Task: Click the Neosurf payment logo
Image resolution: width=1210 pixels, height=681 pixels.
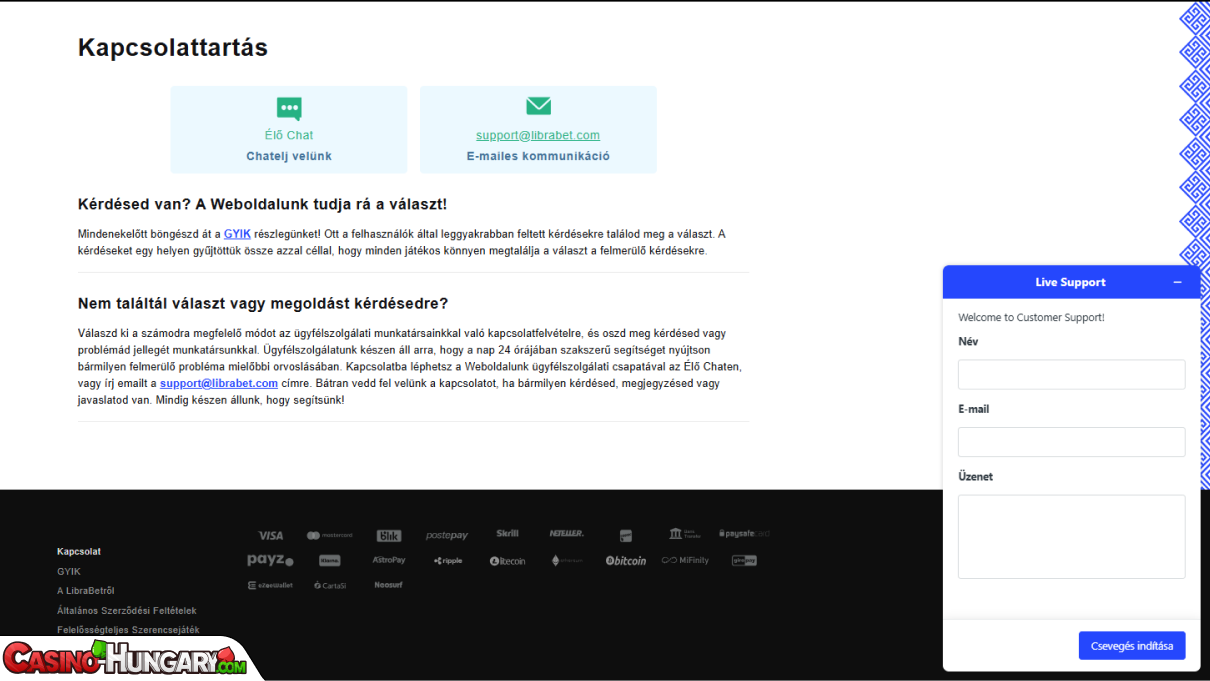Action: coord(389,585)
